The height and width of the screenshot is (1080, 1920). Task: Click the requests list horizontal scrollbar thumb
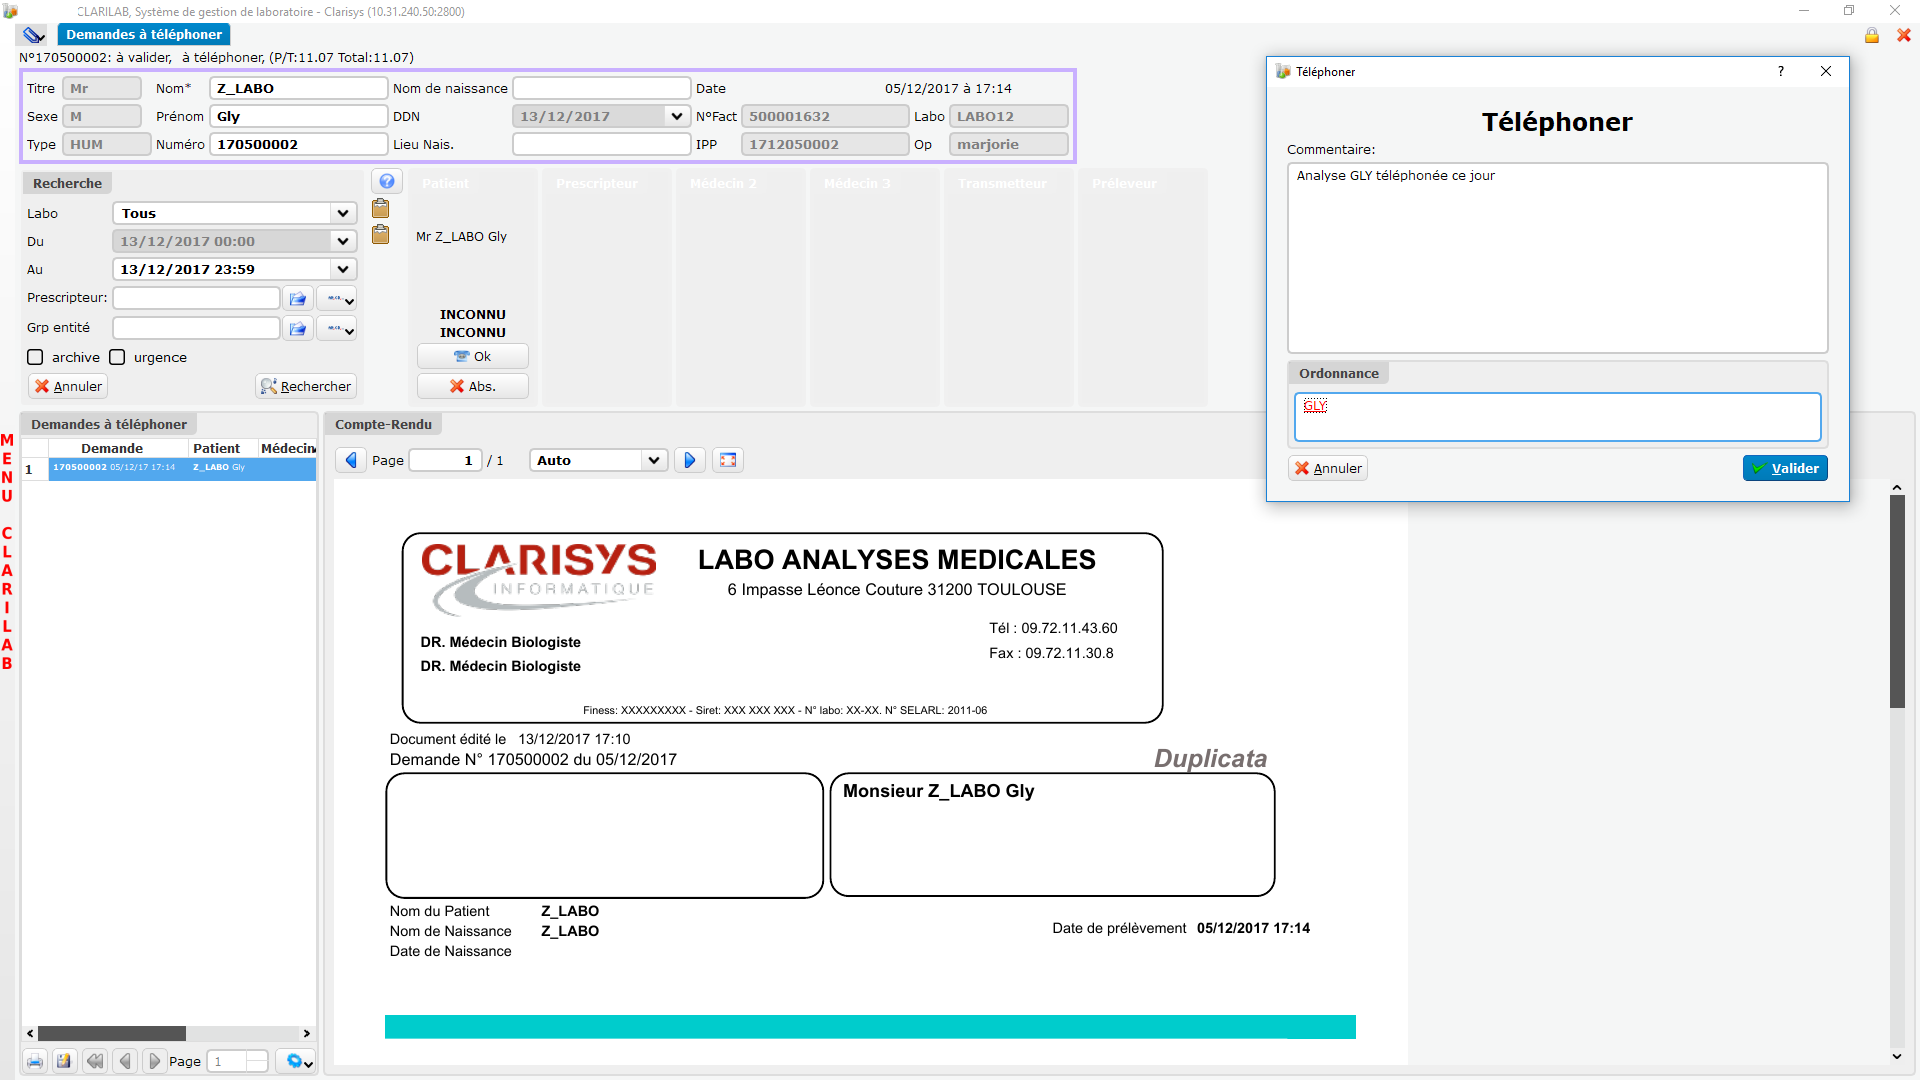point(111,1033)
